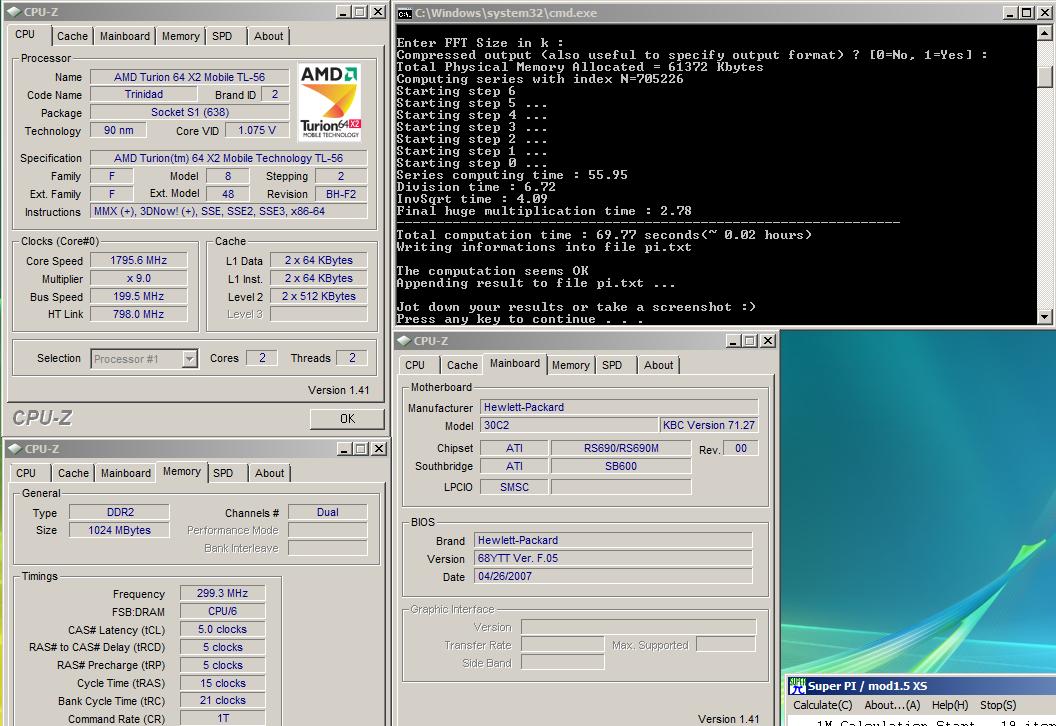Click the CPU-Z icon in the Mainboard window title bar
The height and width of the screenshot is (726, 1056).
point(404,341)
